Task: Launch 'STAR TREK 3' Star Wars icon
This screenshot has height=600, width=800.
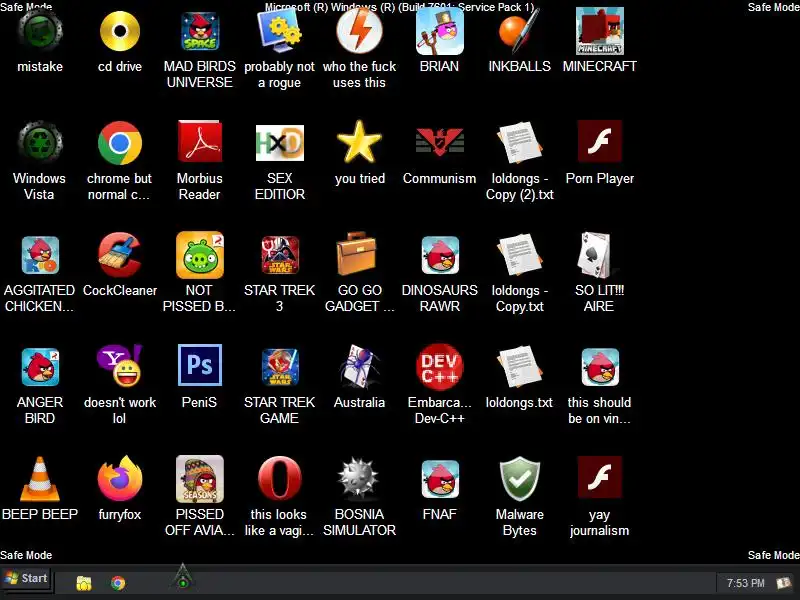Action: point(280,255)
